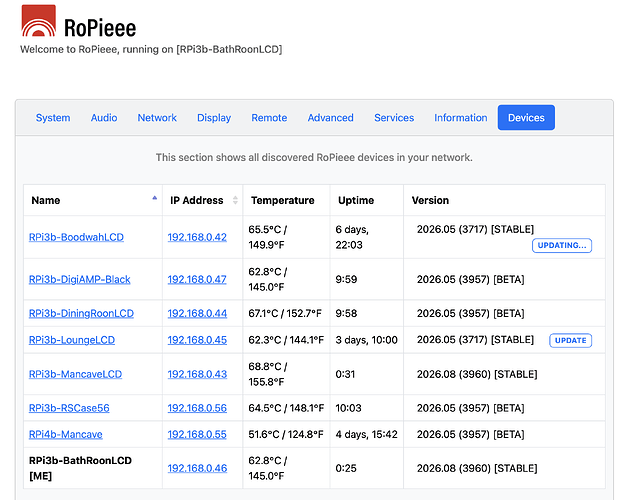This screenshot has width=619, height=500.
Task: Open RPi4b-Mancave device link
Action: [x=66, y=434]
